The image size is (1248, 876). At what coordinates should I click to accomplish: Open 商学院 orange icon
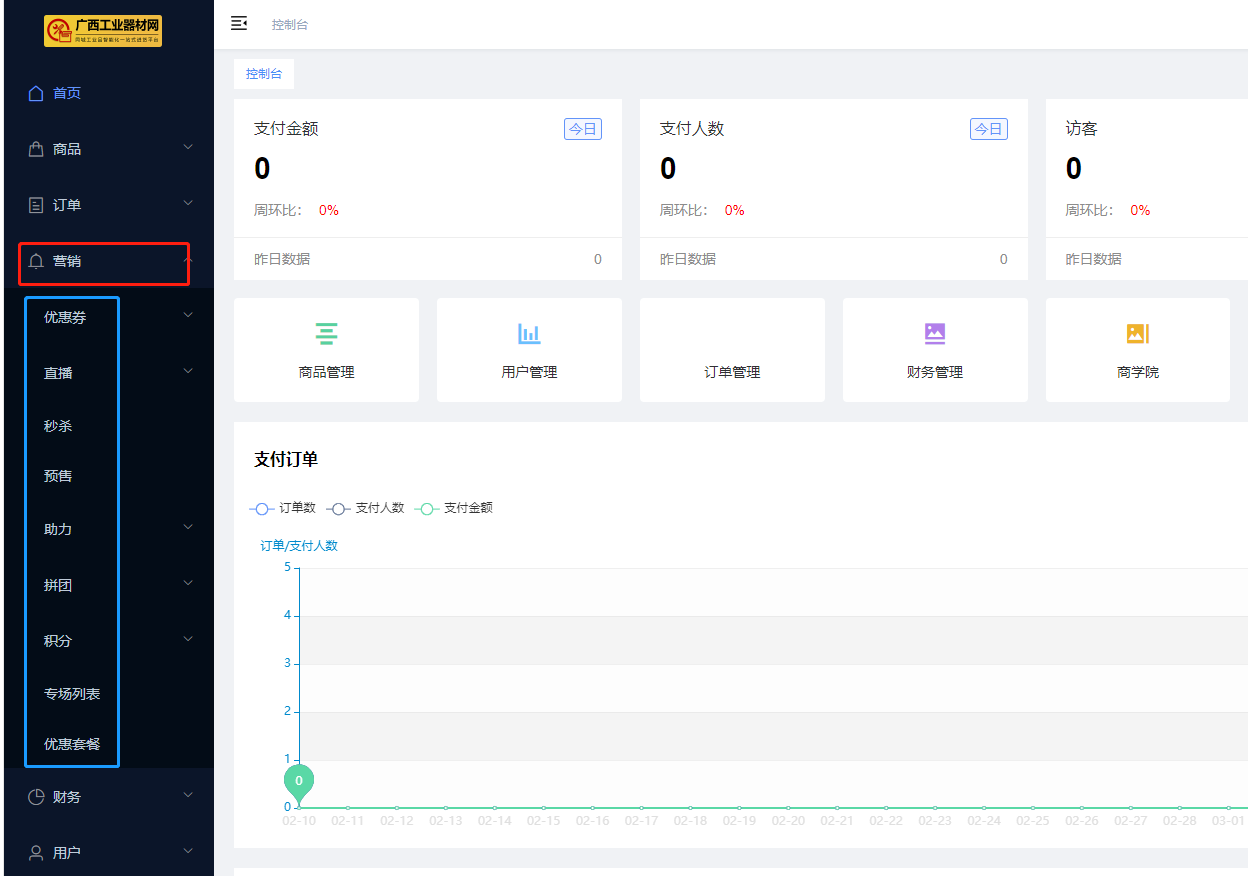click(x=1137, y=334)
